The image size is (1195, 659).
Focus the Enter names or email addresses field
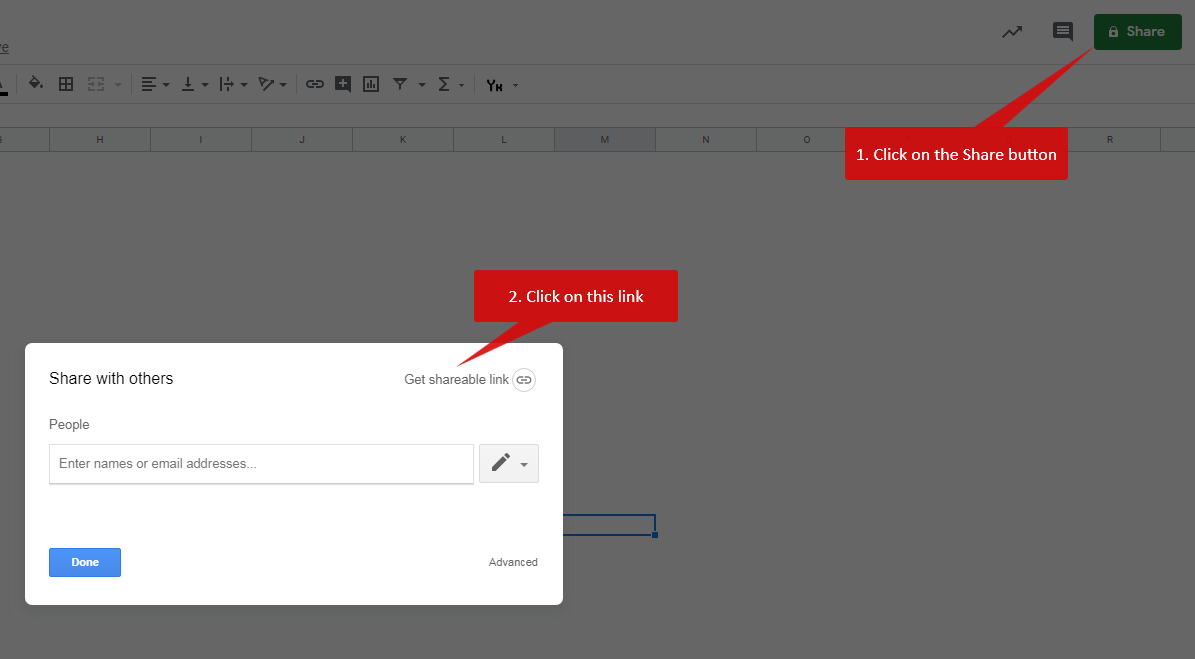[261, 463]
